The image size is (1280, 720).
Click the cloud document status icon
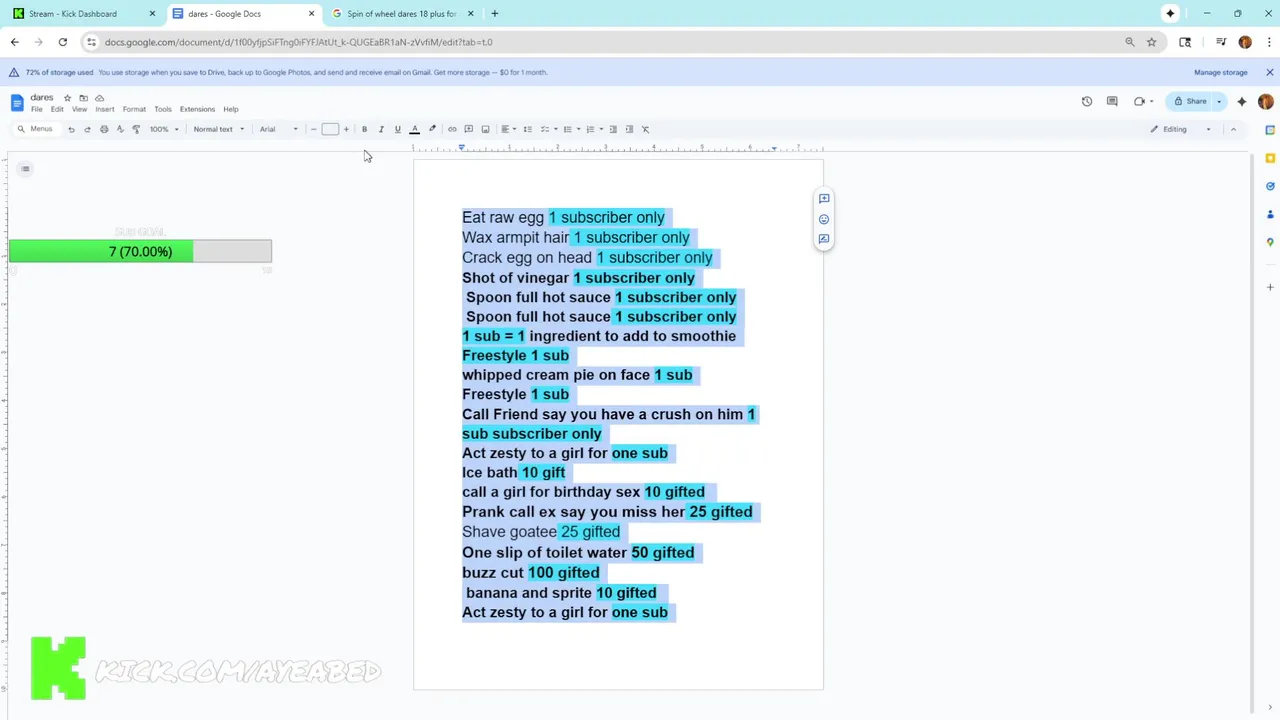tap(99, 98)
